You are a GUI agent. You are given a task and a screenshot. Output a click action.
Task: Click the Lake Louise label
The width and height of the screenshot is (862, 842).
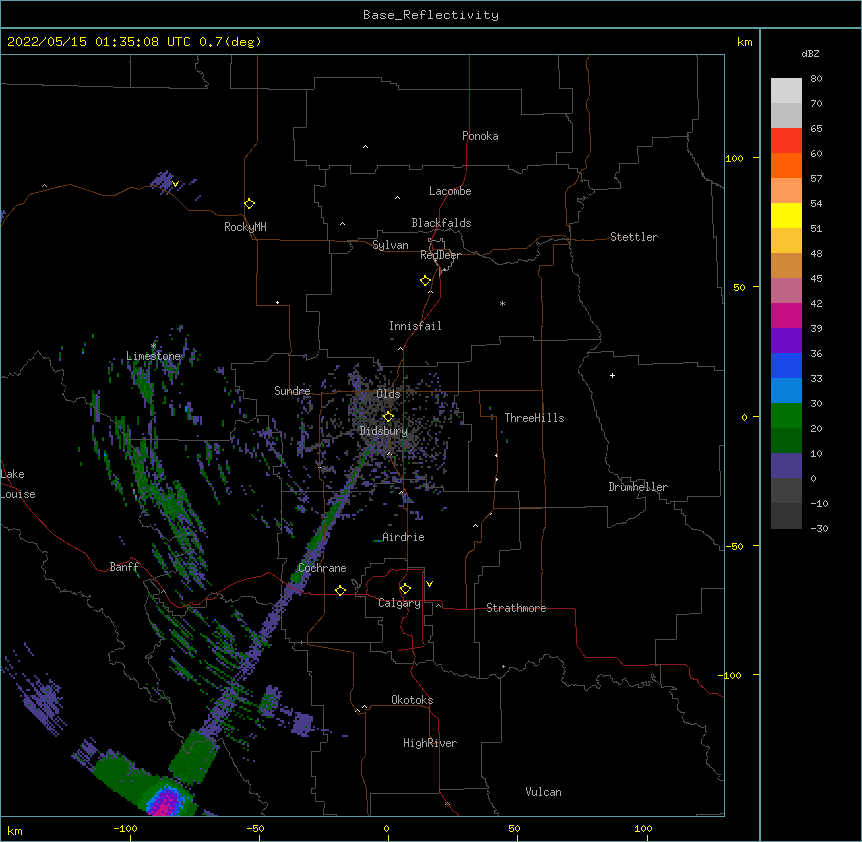point(18,484)
